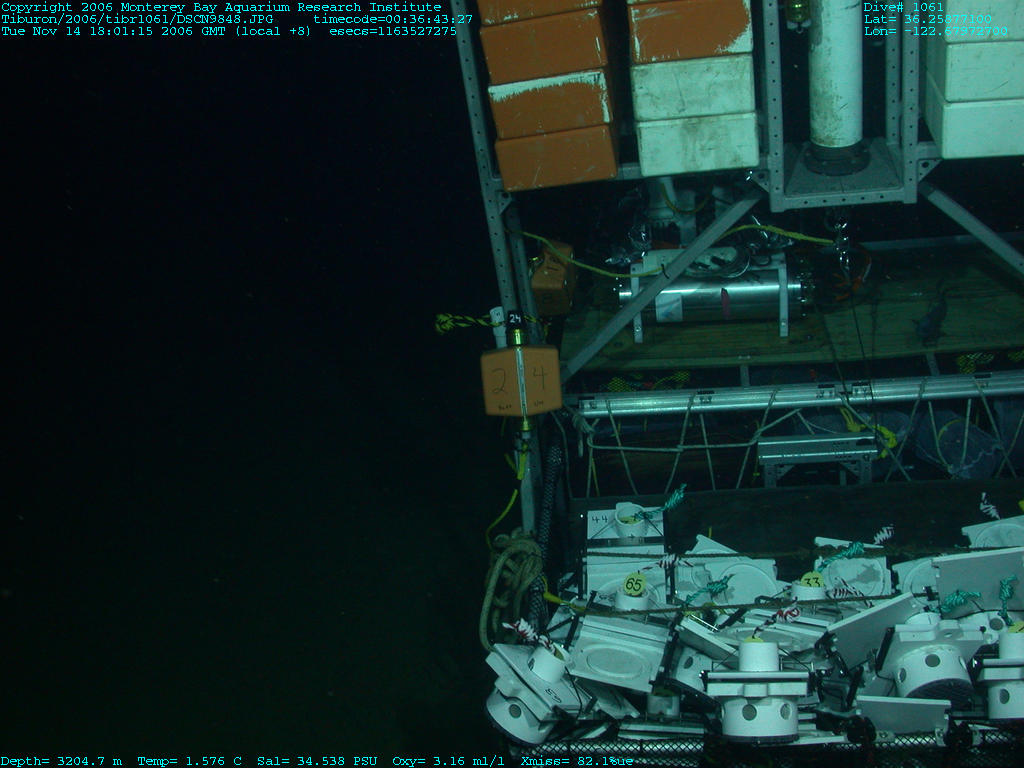Viewport: 1024px width, 768px height.
Task: Click the white vertical tube at the top
Action: tap(835, 75)
